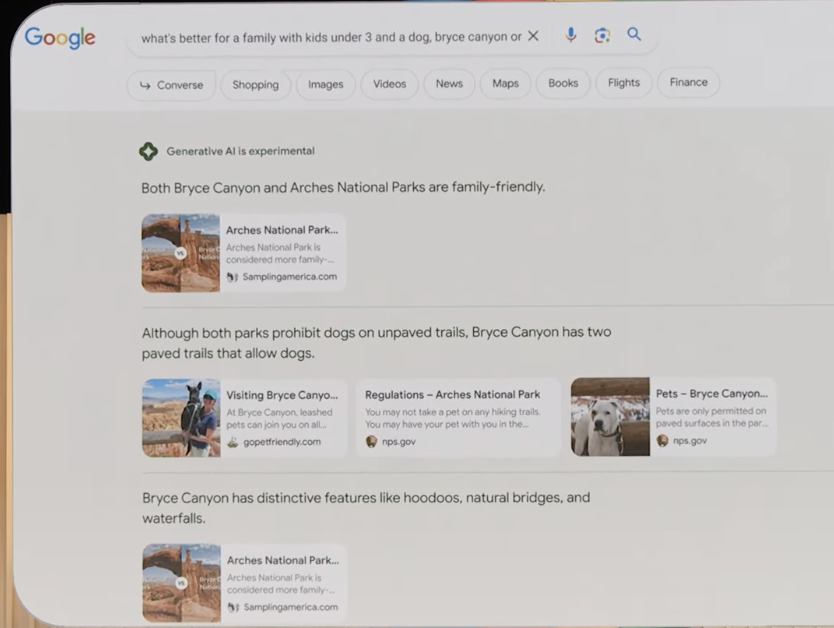The image size is (834, 628).
Task: Click the gopetfriendly.com favicon
Action: point(232,442)
